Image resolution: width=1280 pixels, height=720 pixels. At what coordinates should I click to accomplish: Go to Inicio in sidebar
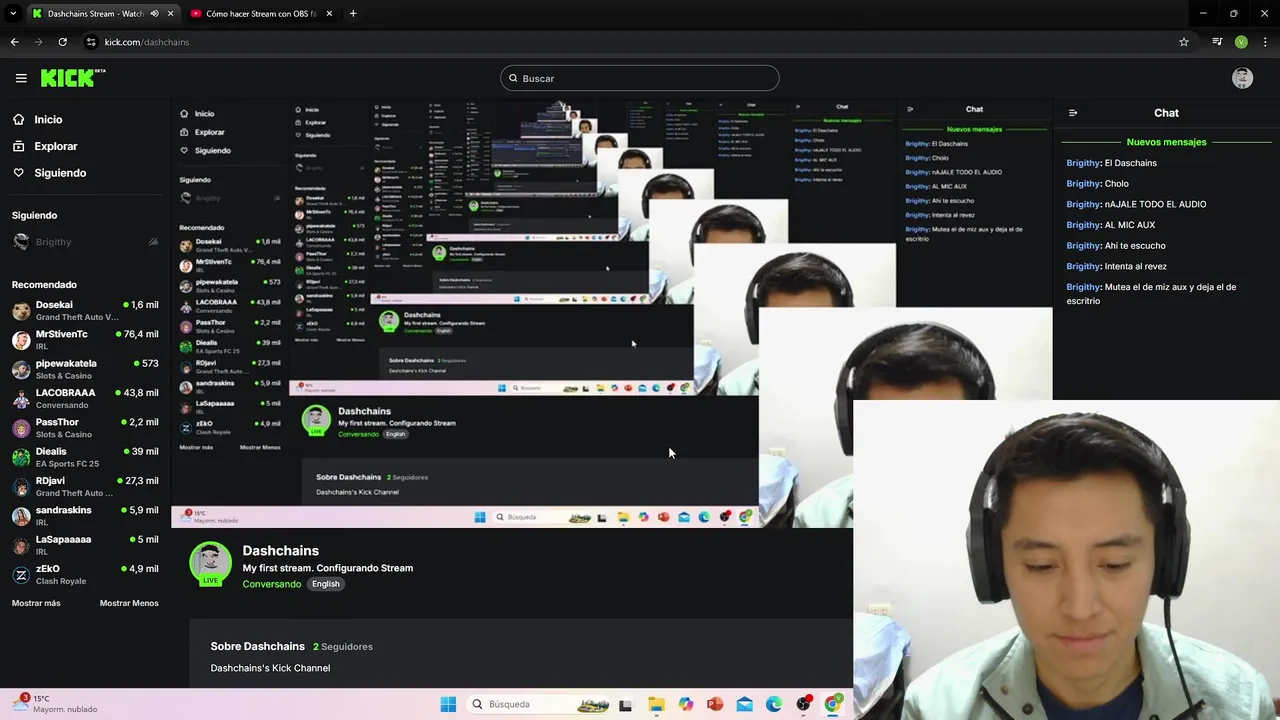point(48,119)
